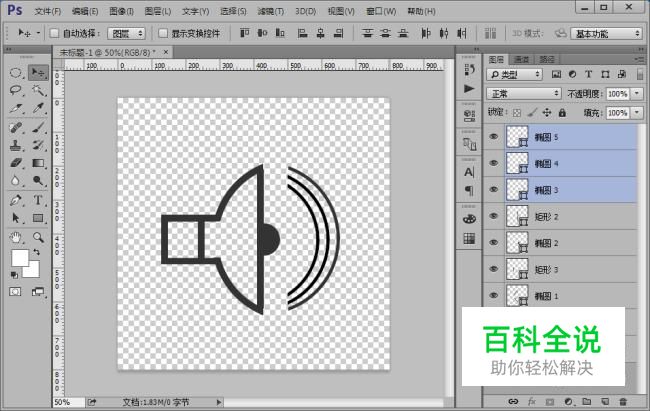Select the Clone Stamp tool
This screenshot has width=650, height=411.
16,145
